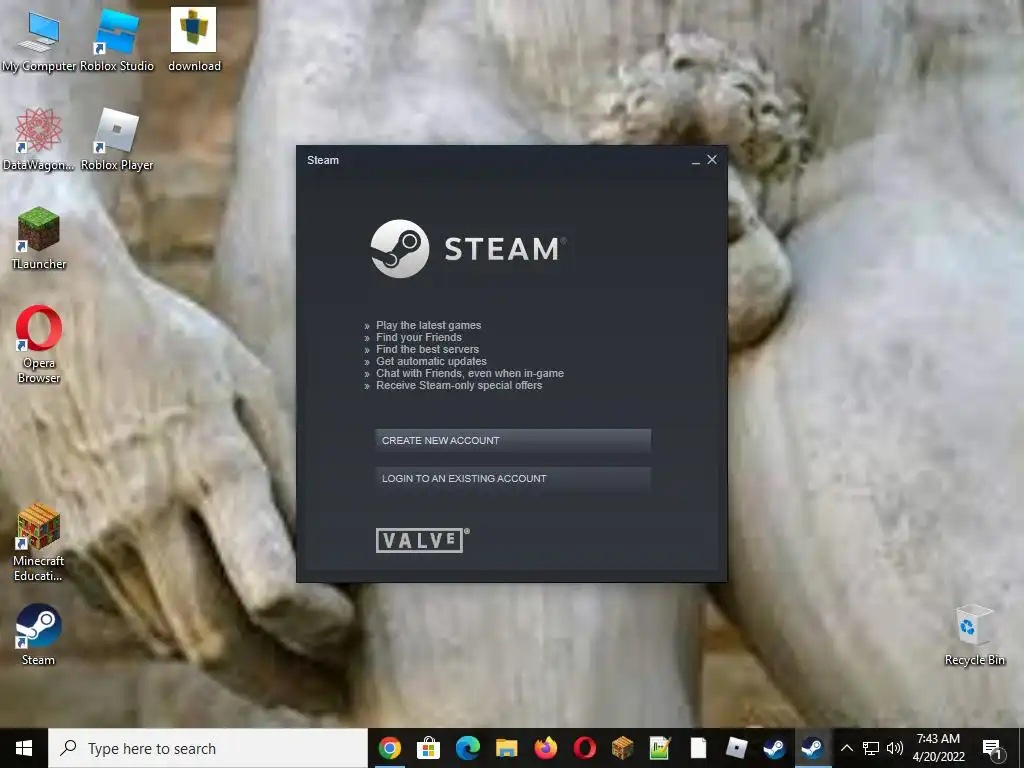Open the volume control tray icon
Viewport: 1024px width, 768px height.
point(895,748)
